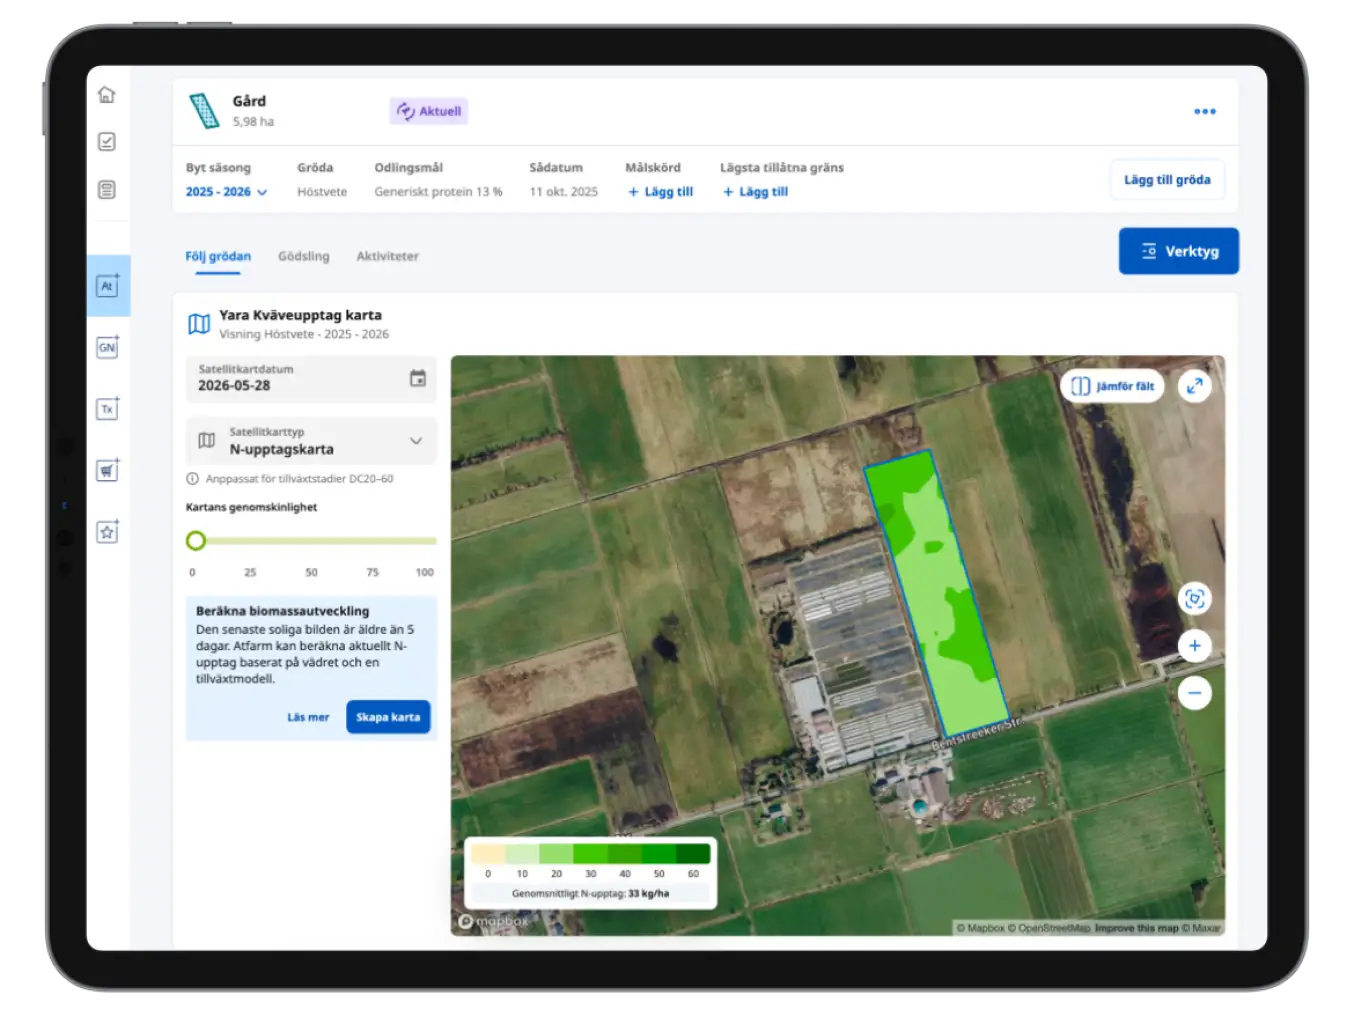Set map transparency slider to 50
This screenshot has width=1354, height=1016.
click(x=311, y=541)
